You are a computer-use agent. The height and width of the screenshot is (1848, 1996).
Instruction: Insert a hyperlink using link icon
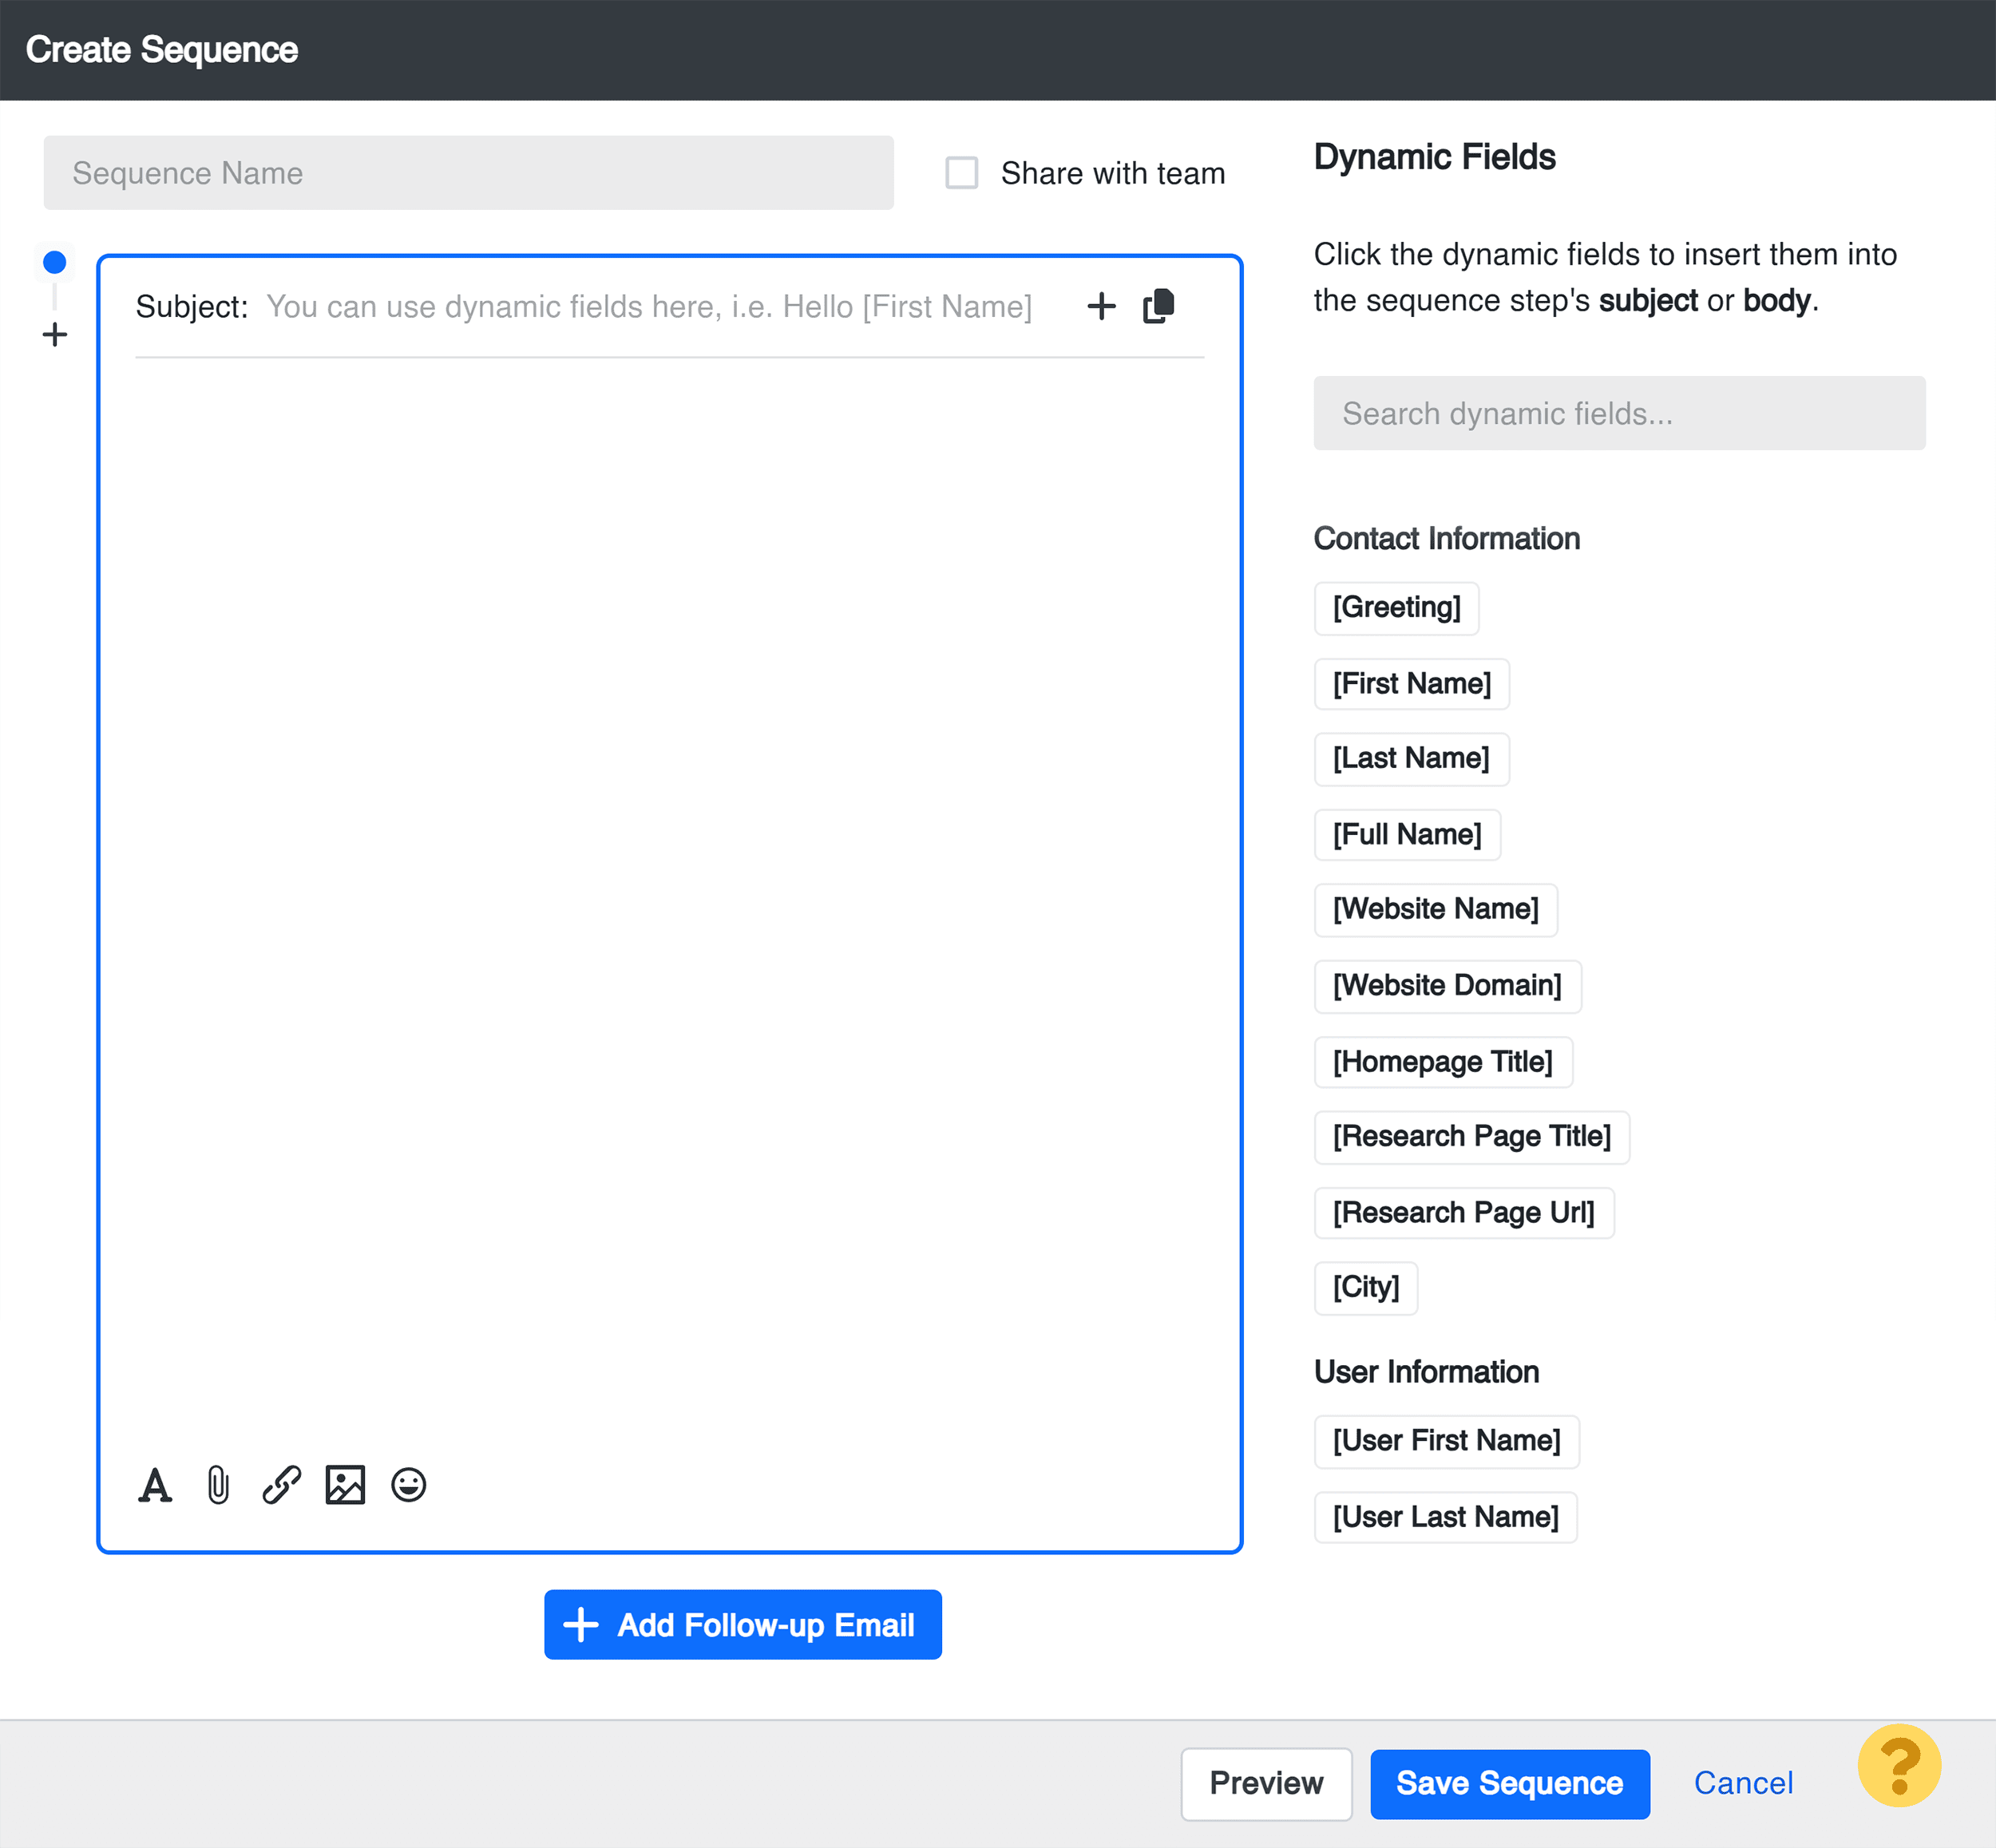pyautogui.click(x=281, y=1485)
